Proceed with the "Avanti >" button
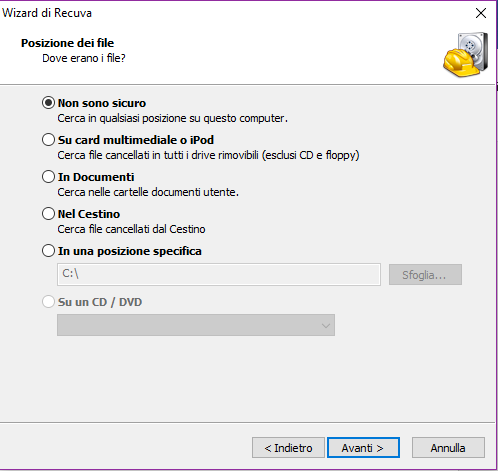The height and width of the screenshot is (471, 498). coord(363,448)
